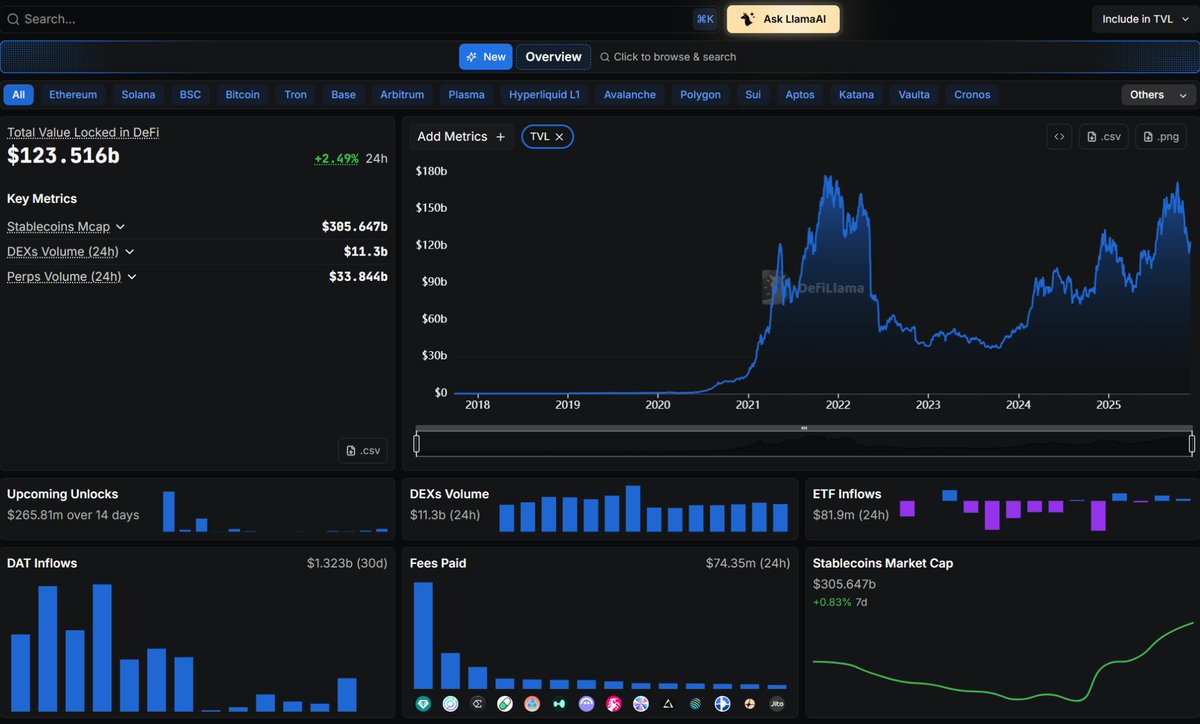Filter by Aptos chain
The height and width of the screenshot is (724, 1200).
[x=800, y=95]
